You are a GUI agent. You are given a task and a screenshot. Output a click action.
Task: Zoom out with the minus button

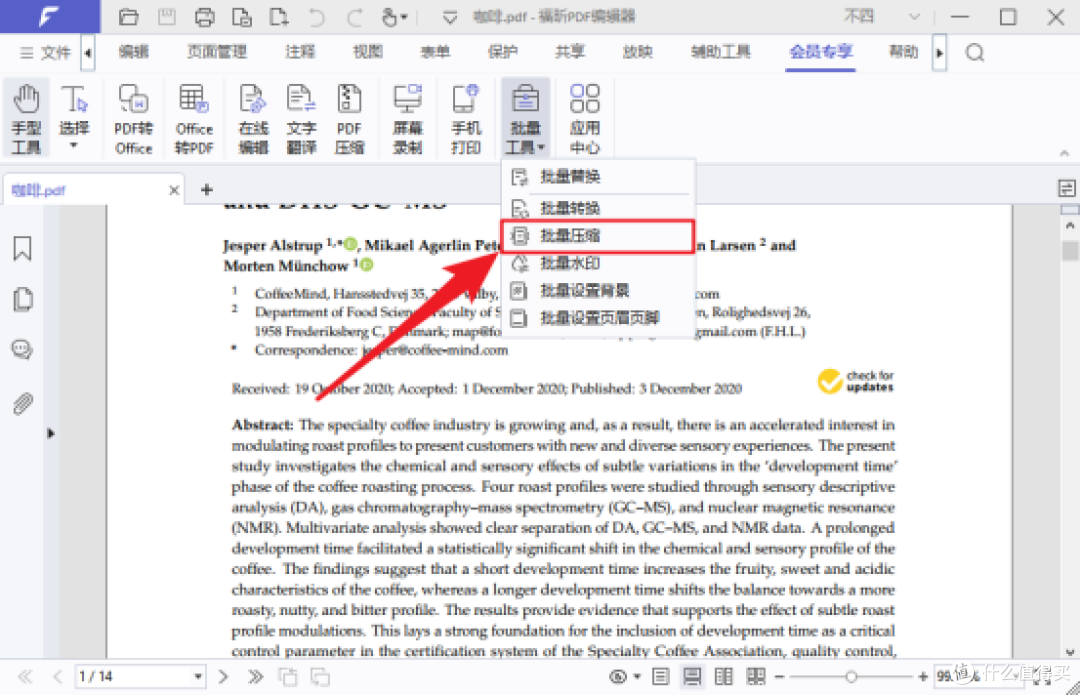pyautogui.click(x=780, y=677)
